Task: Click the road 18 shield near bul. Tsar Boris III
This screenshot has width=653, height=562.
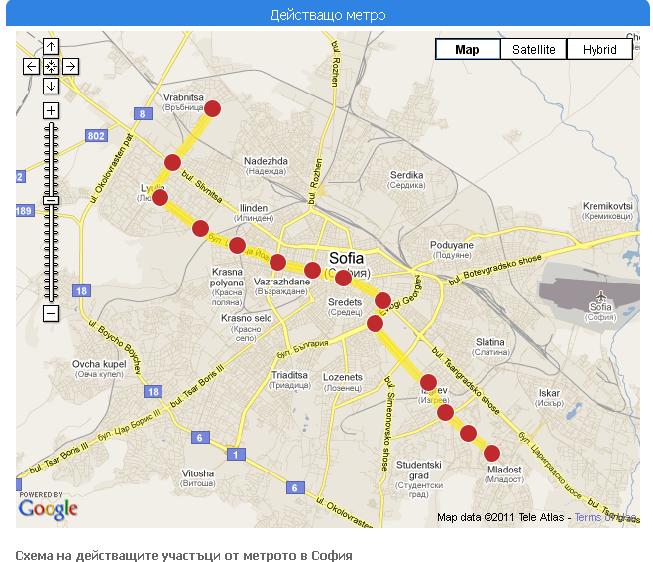Action: pyautogui.click(x=153, y=392)
